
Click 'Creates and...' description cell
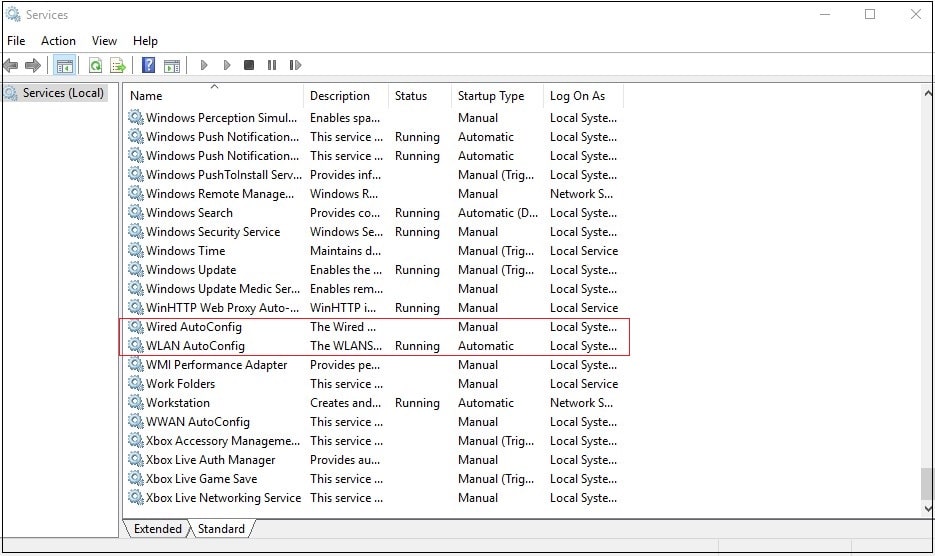(x=345, y=403)
